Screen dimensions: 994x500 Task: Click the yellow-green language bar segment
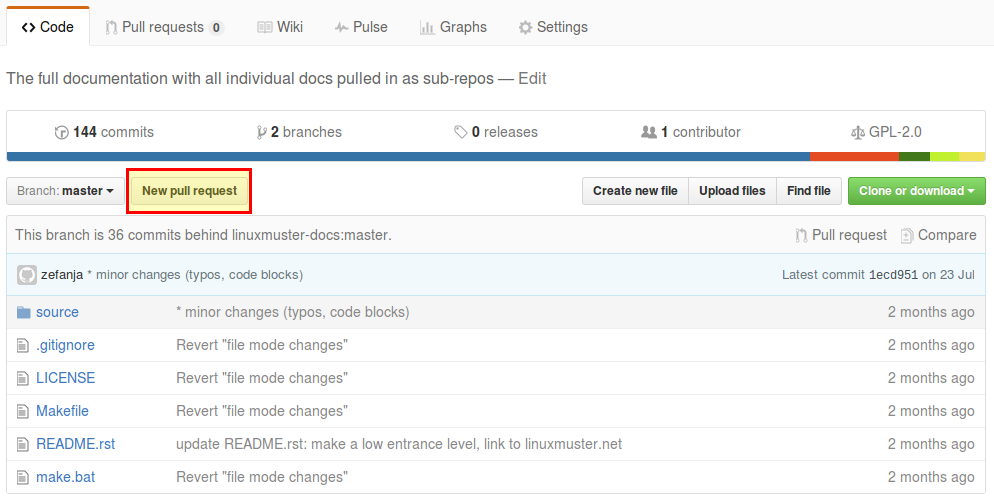tap(945, 157)
